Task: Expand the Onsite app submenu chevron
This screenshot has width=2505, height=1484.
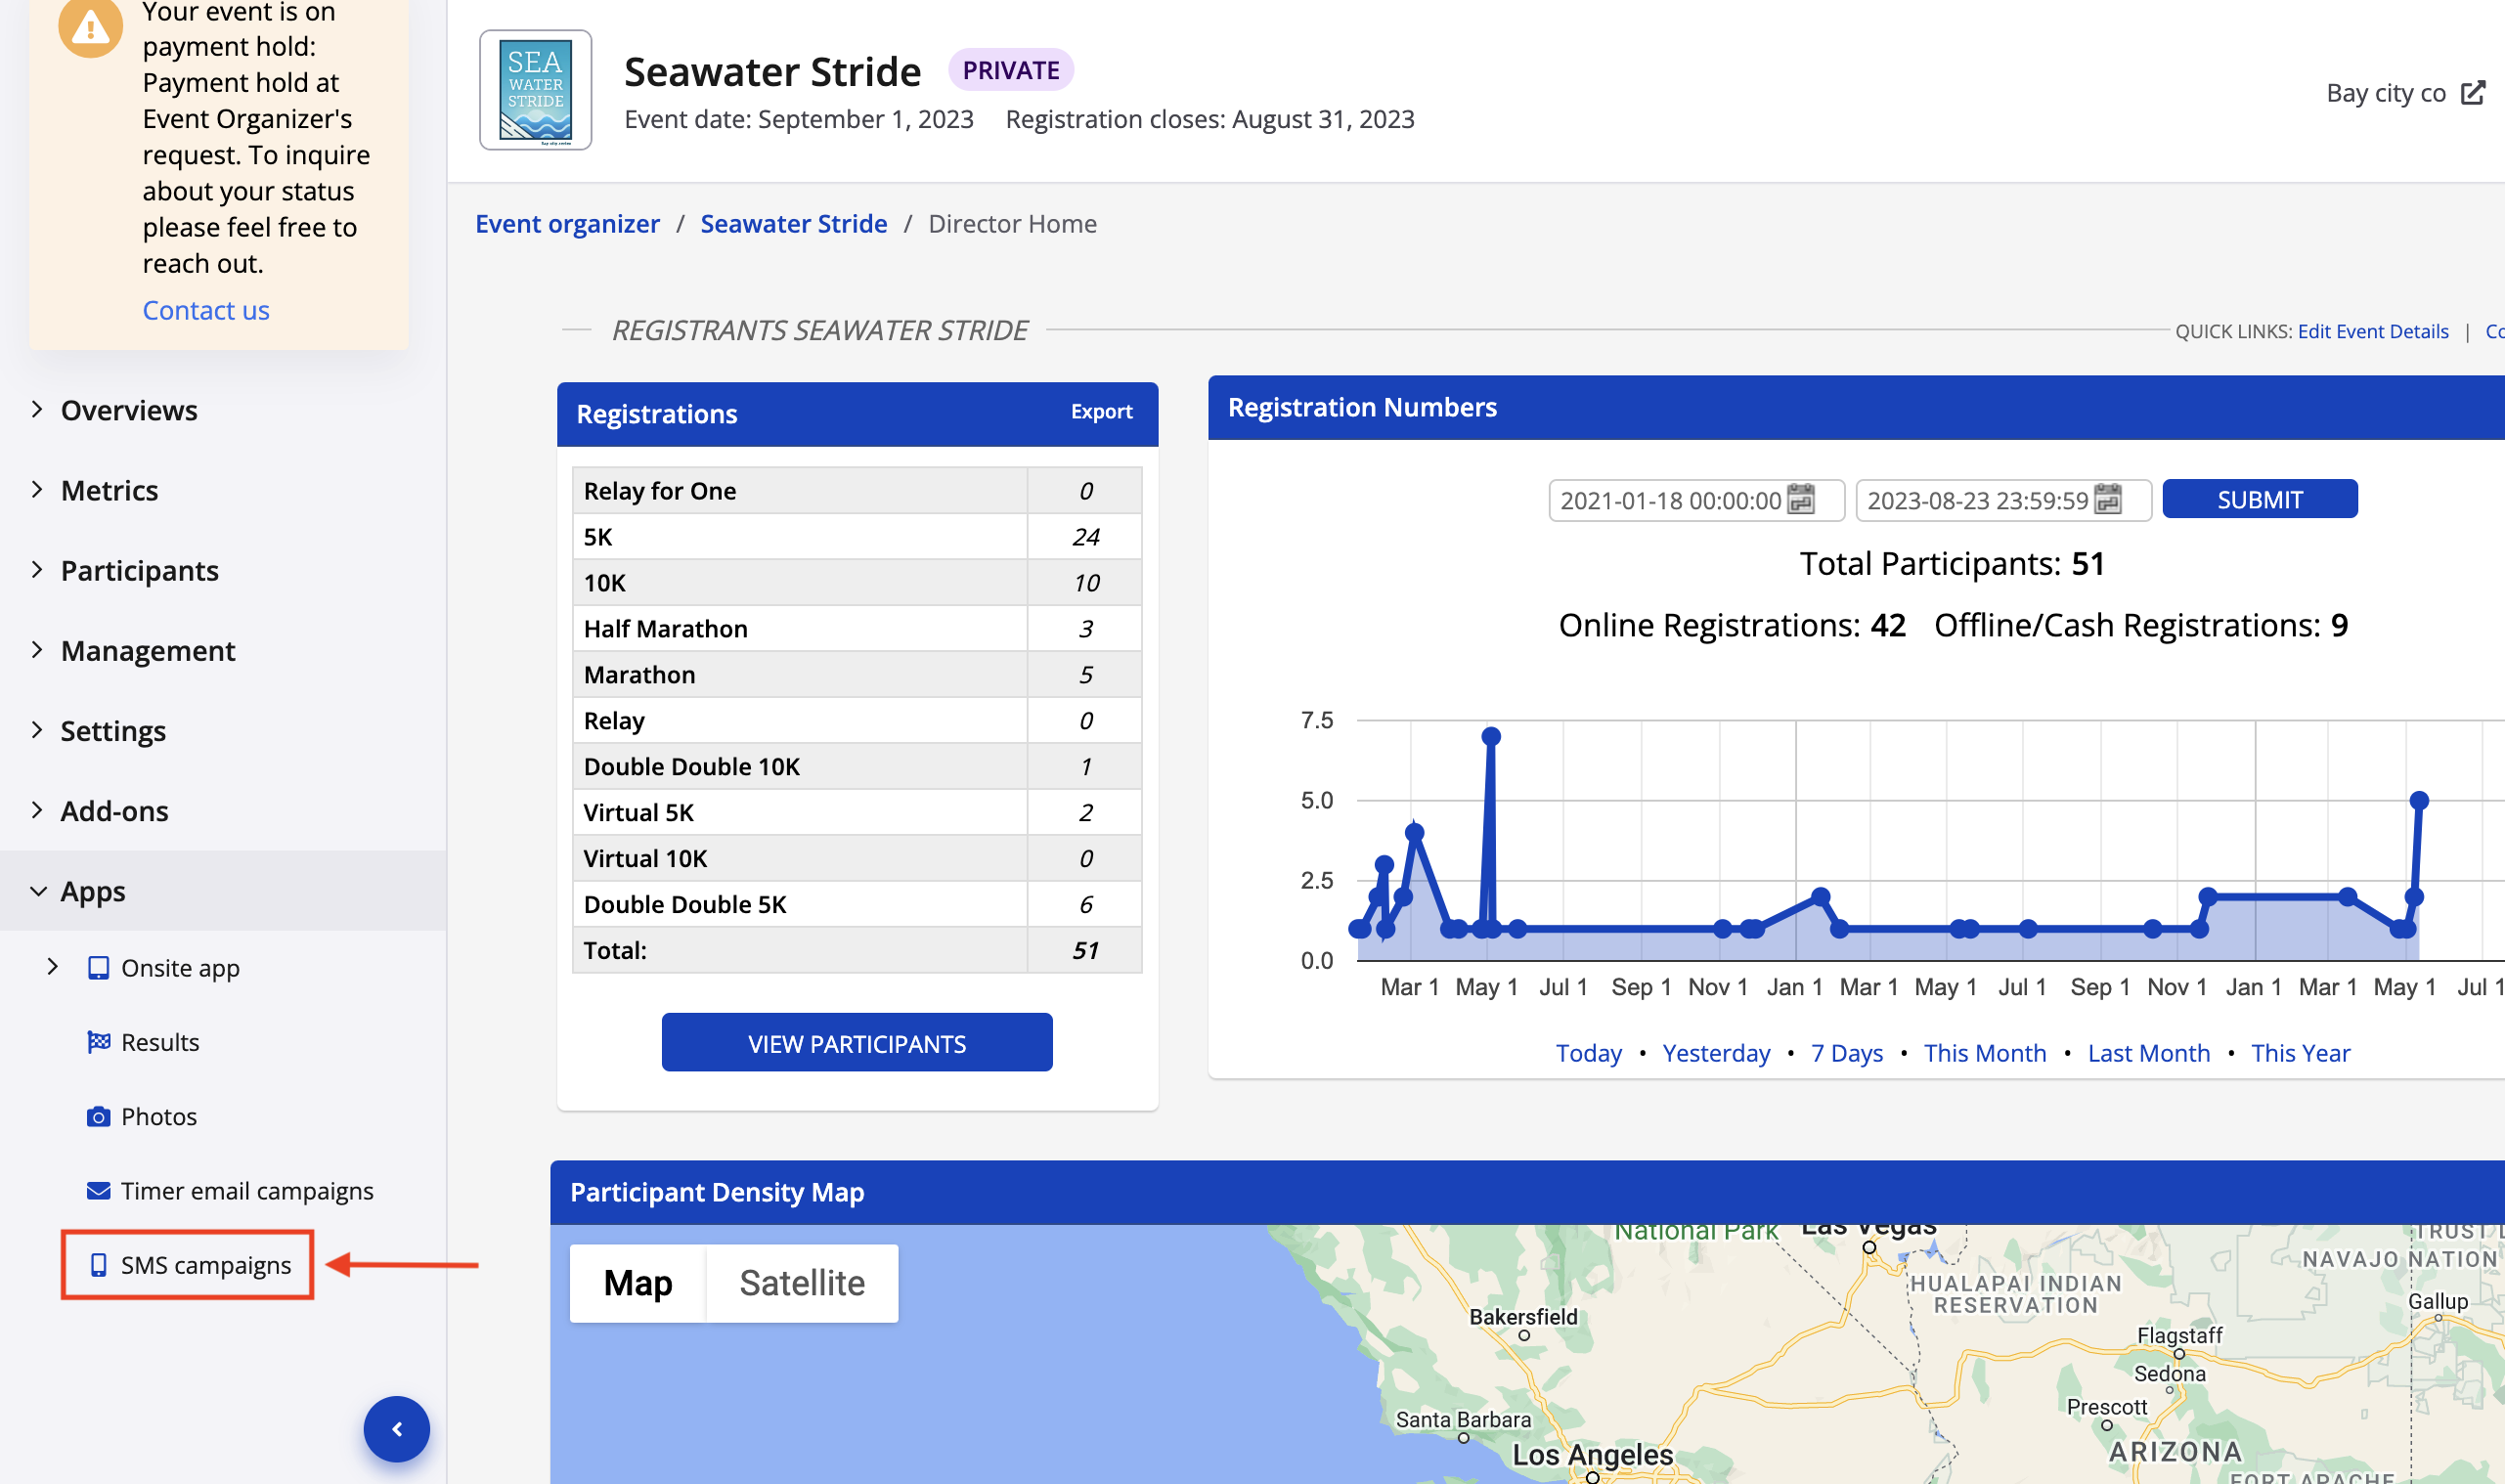Action: [53, 967]
